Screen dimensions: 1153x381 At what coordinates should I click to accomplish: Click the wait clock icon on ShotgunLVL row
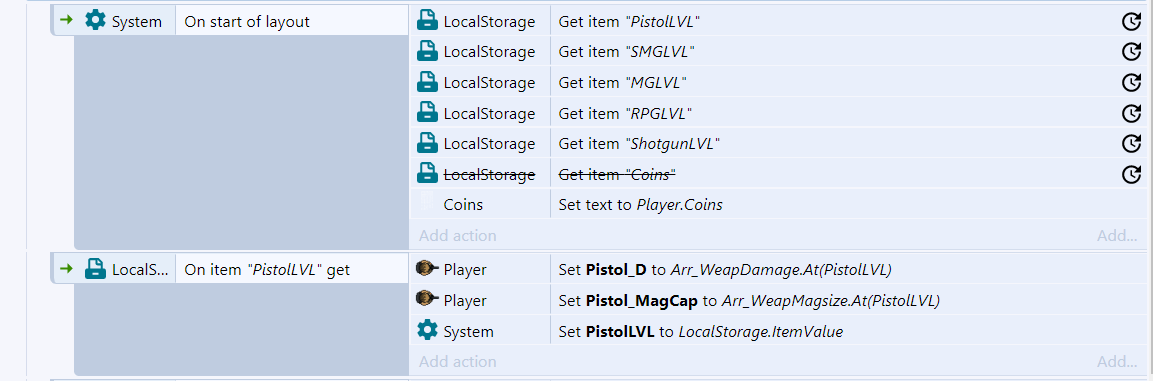point(1130,143)
